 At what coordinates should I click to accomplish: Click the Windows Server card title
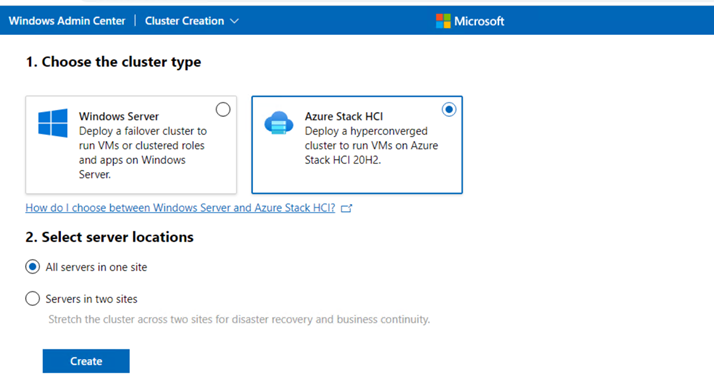(x=119, y=116)
